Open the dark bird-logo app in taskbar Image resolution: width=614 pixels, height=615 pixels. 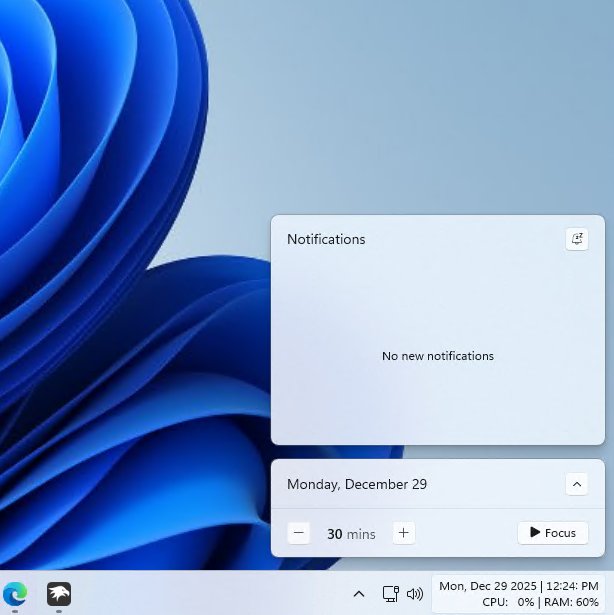pos(59,593)
